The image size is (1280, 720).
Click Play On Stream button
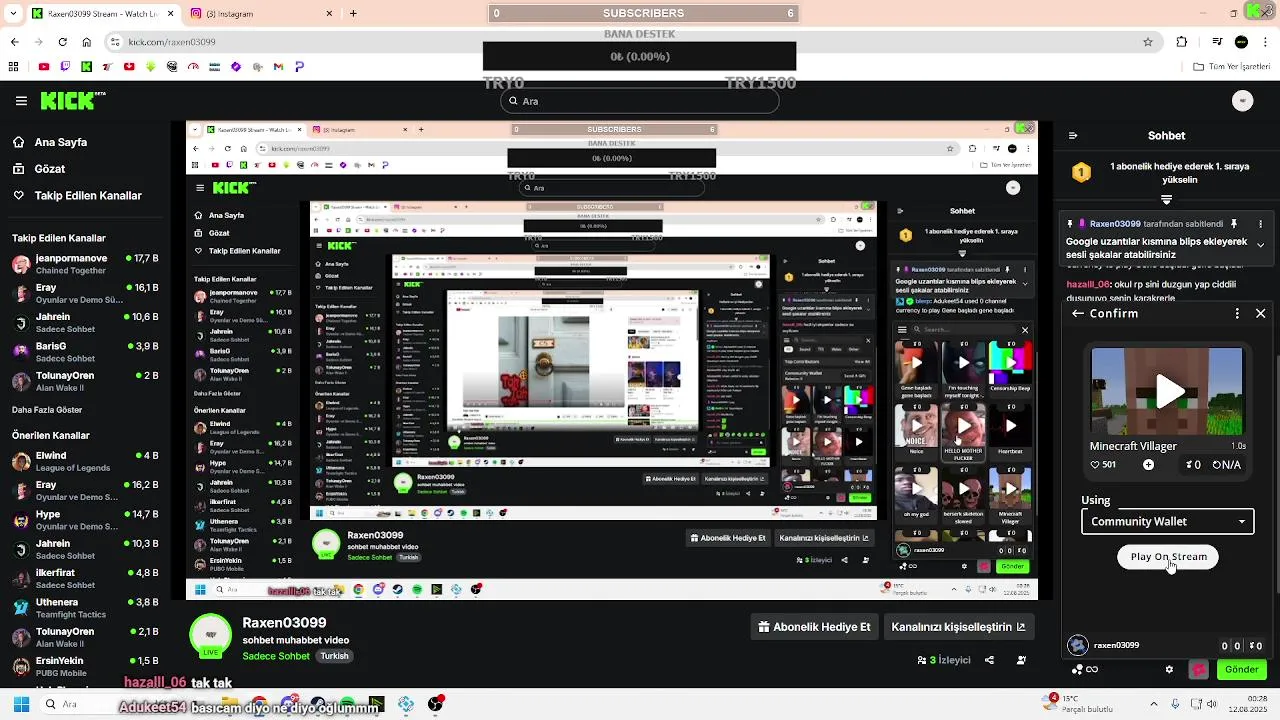click(x=1168, y=557)
